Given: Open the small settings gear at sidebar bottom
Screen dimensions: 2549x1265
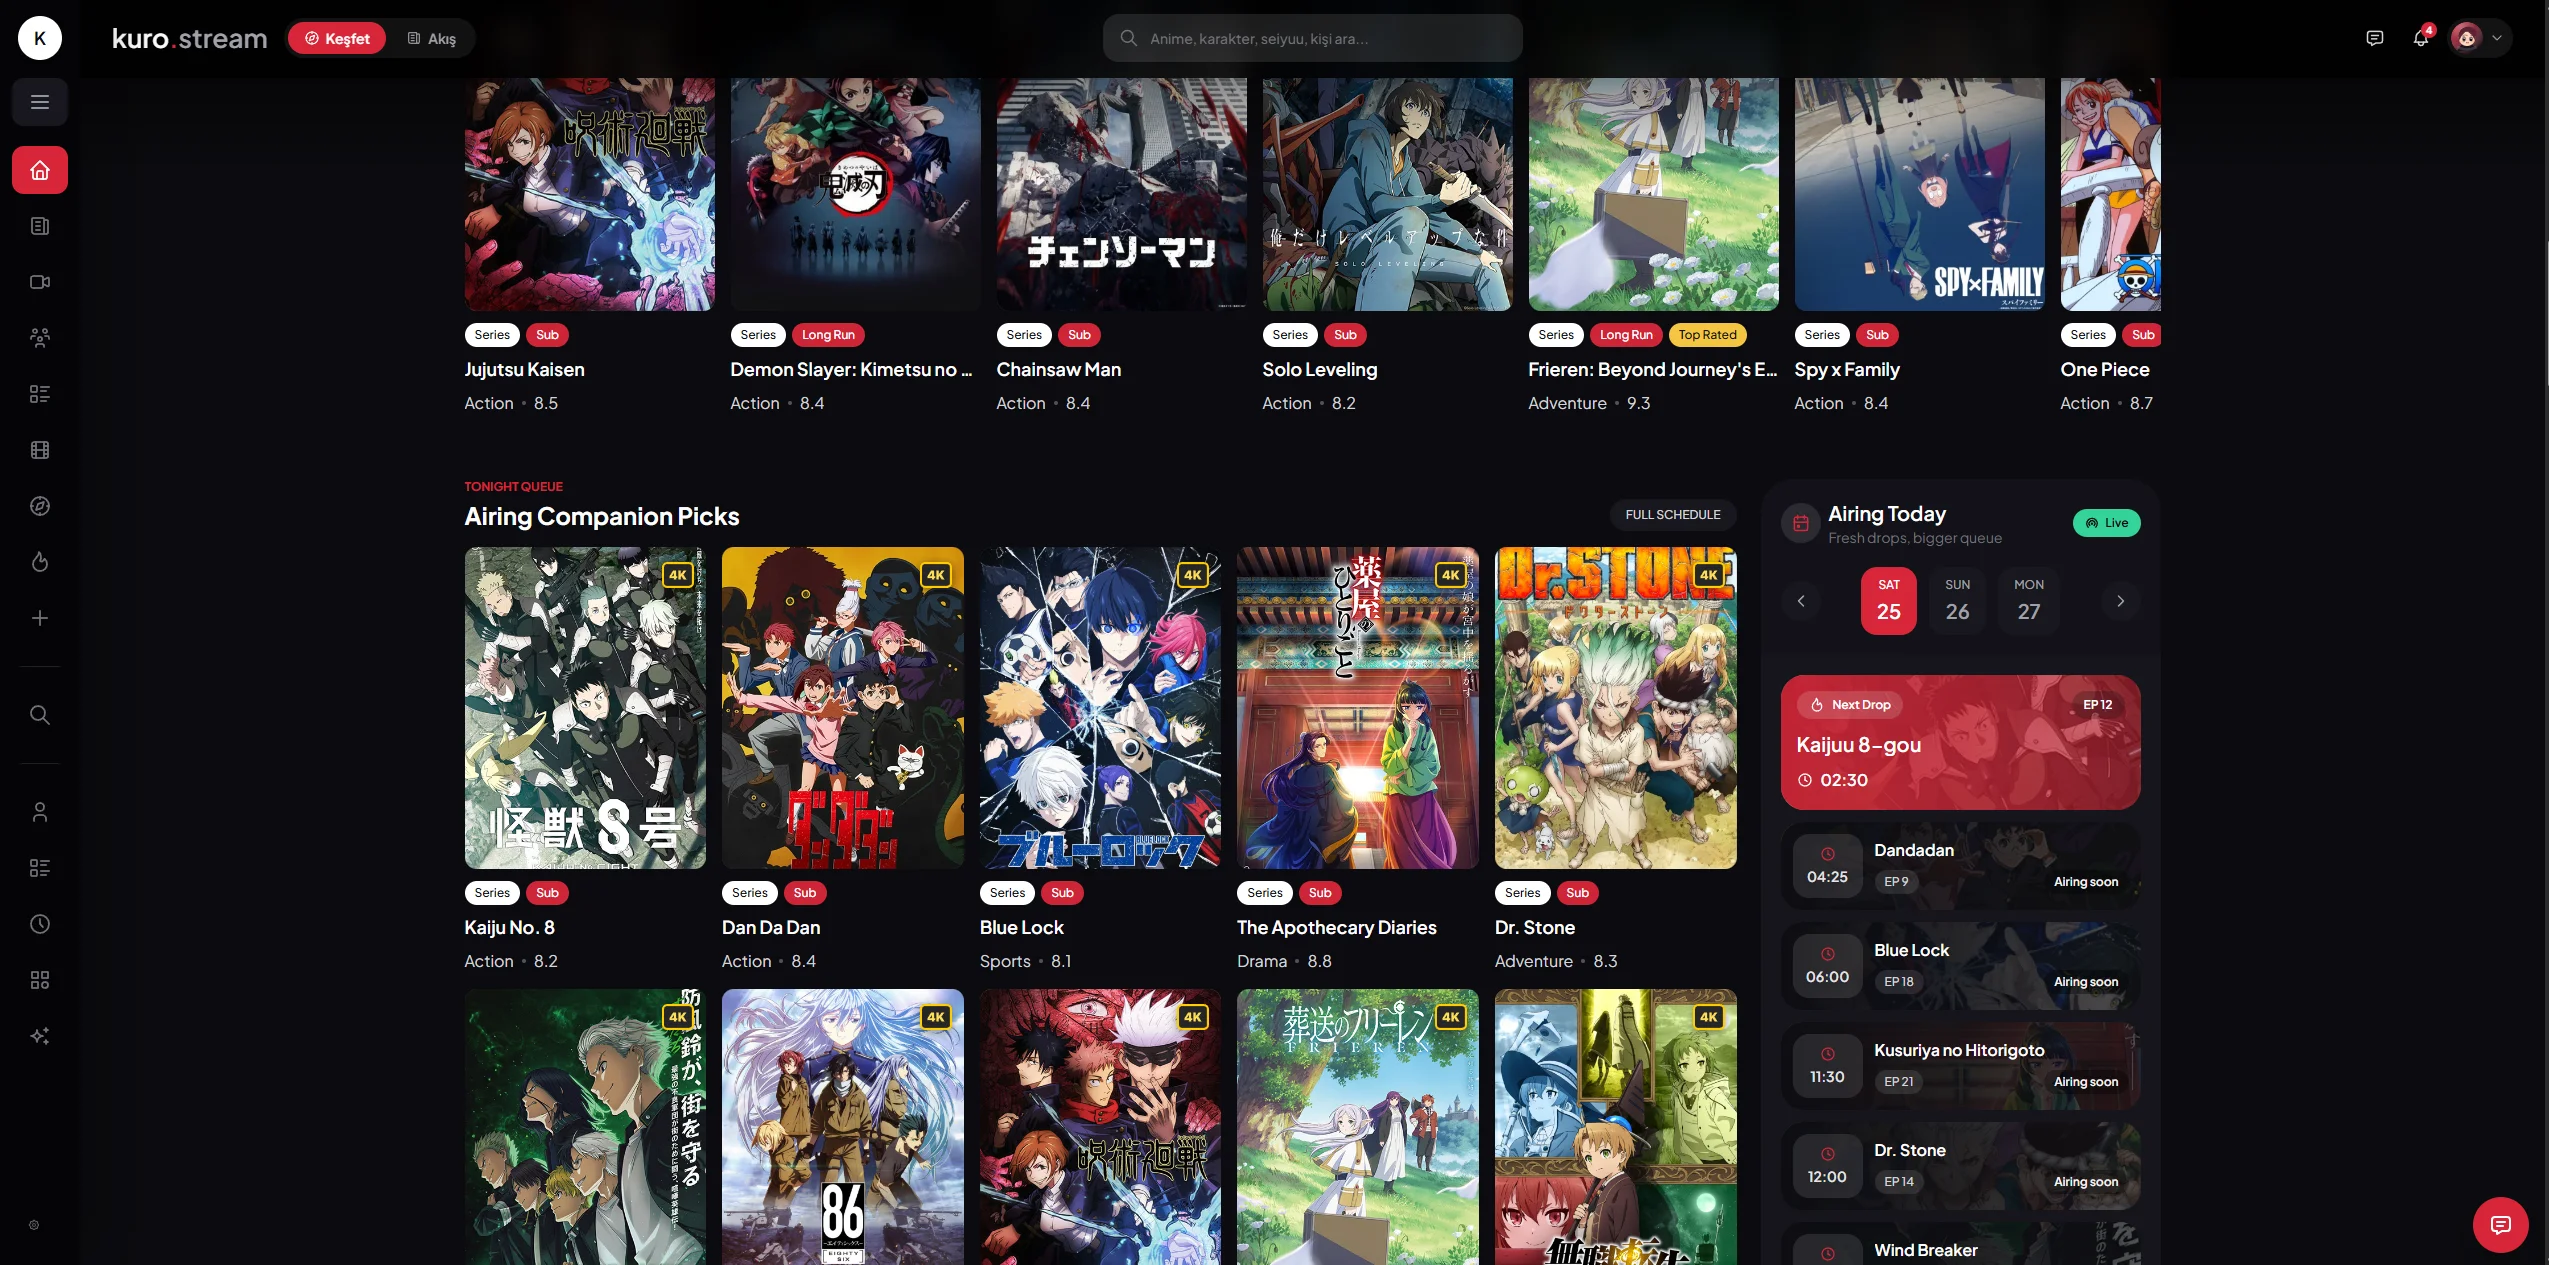Looking at the screenshot, I should pyautogui.click(x=34, y=1225).
